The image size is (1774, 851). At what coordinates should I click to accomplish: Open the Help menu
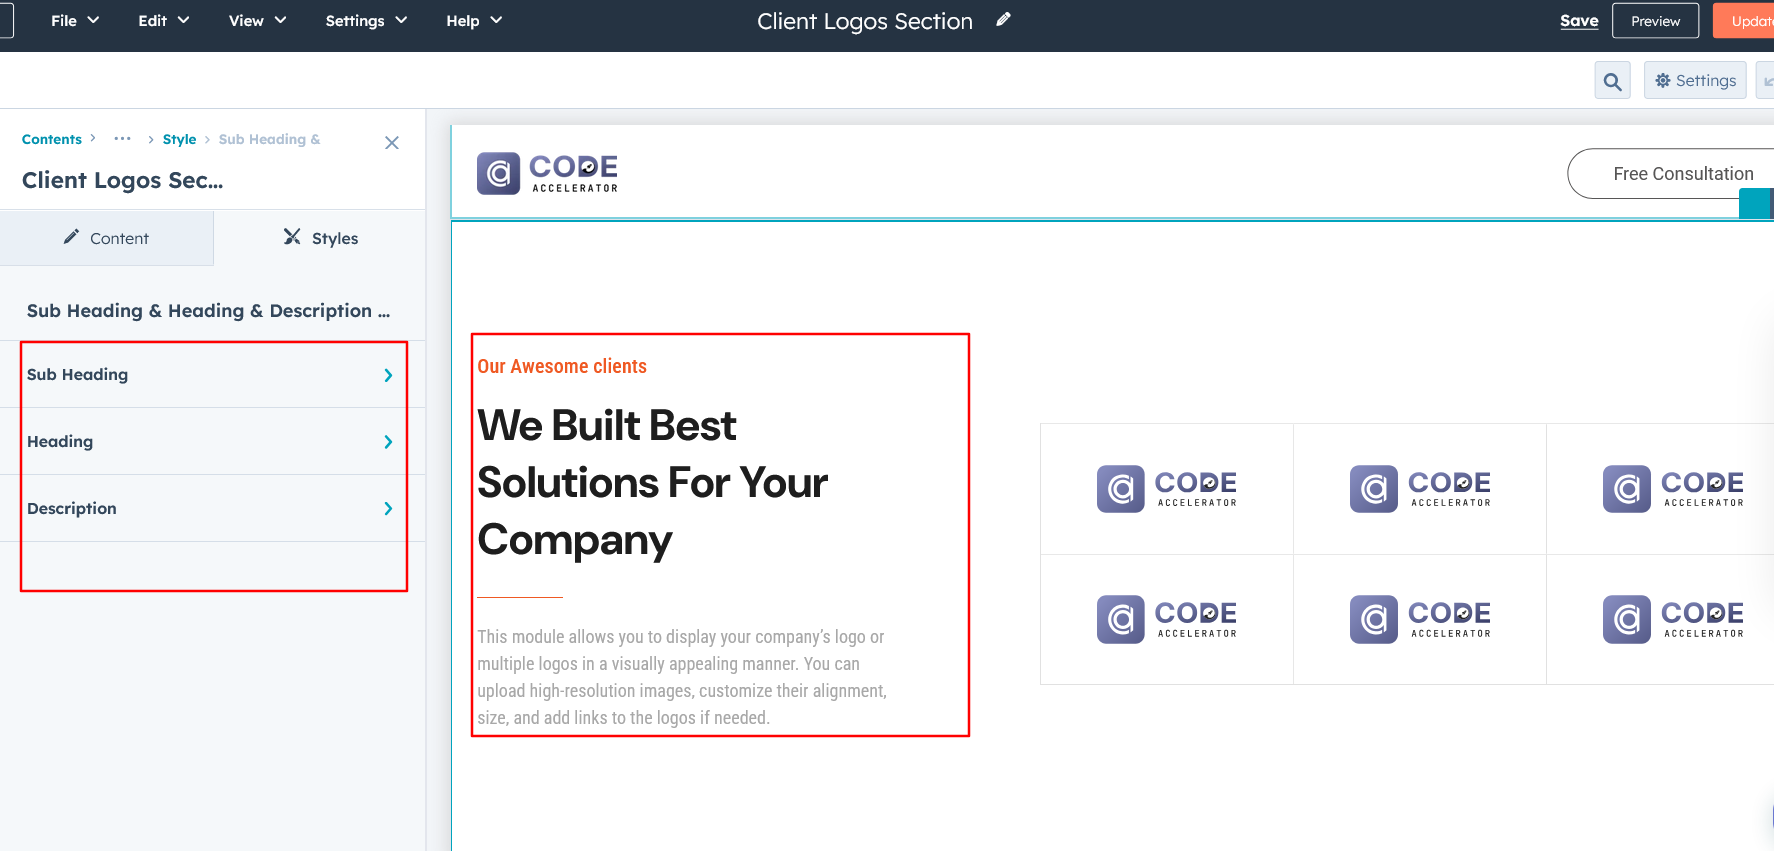pos(473,21)
